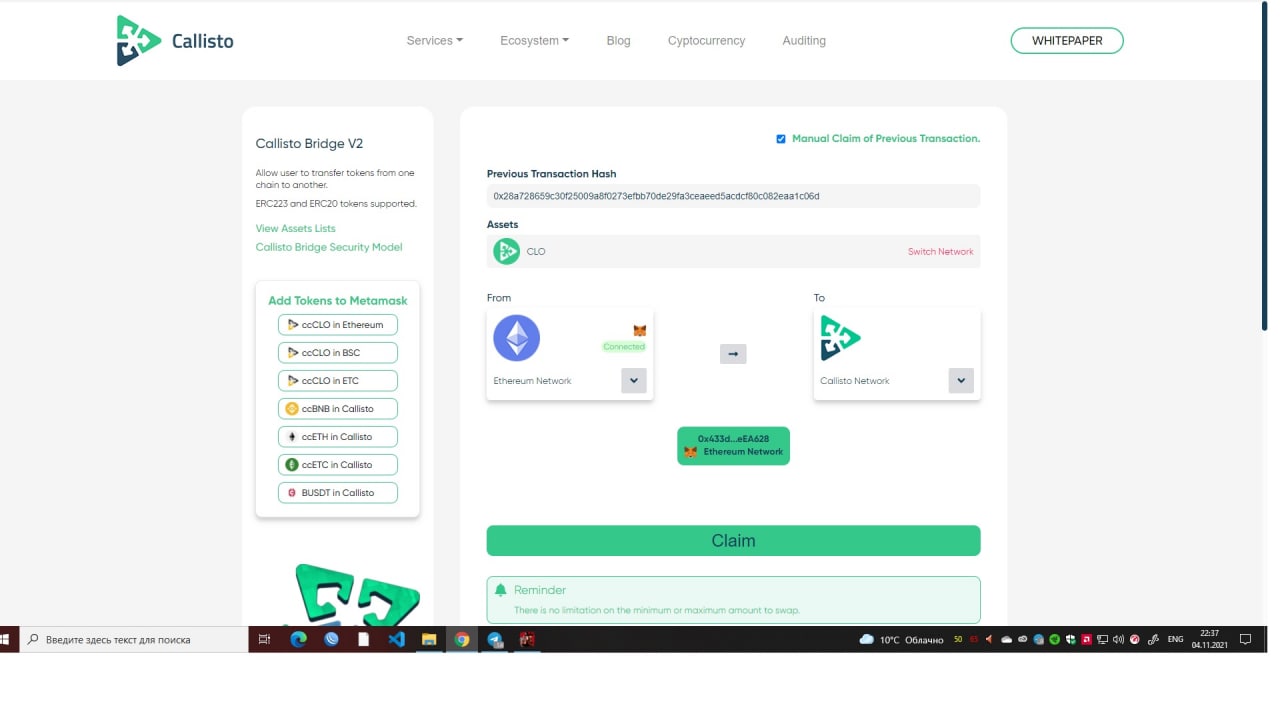
Task: Click the MetaMask fox in From card
Action: click(640, 330)
